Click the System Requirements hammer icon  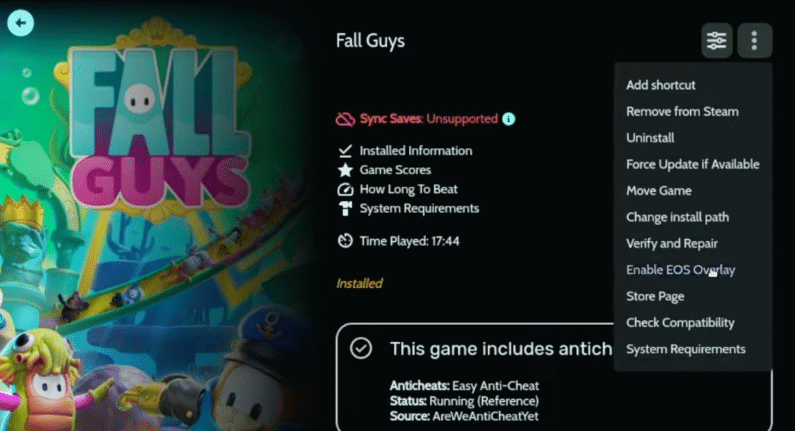coord(345,208)
